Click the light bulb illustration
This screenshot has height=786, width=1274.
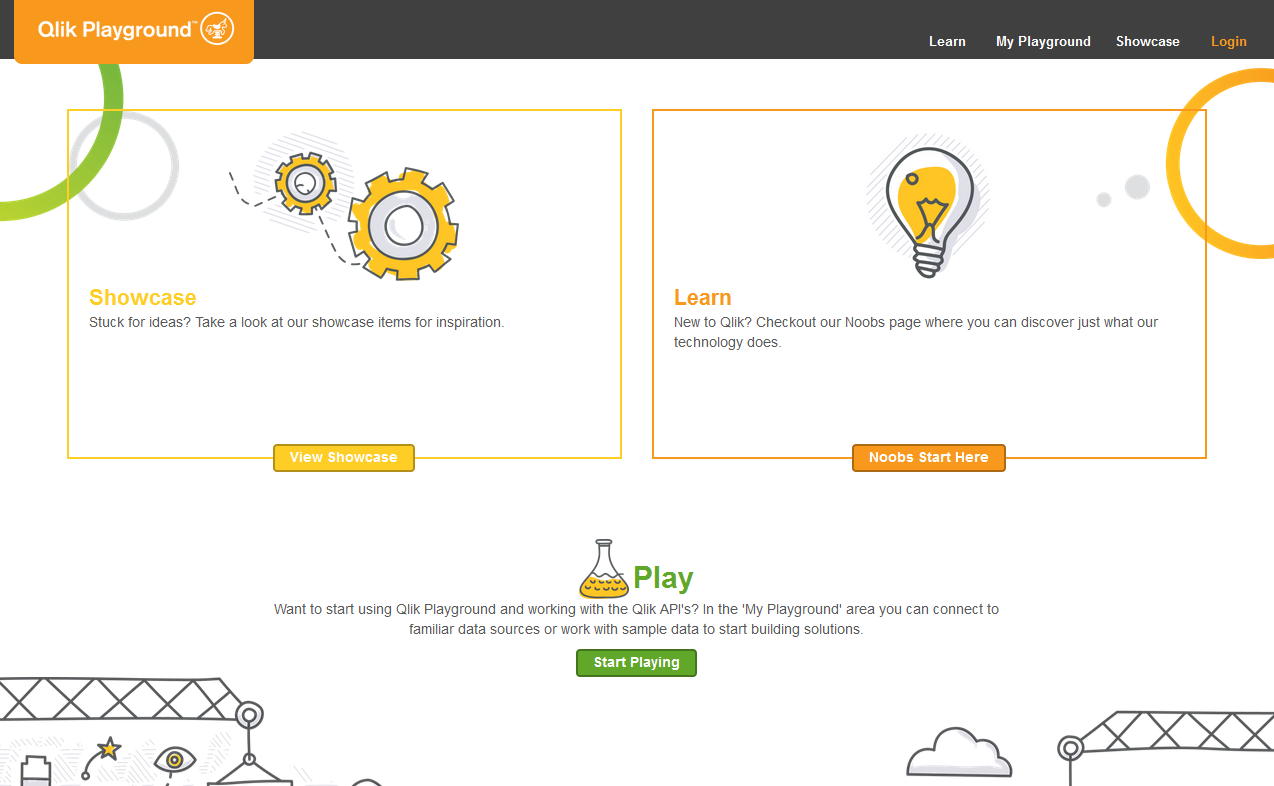(929, 208)
